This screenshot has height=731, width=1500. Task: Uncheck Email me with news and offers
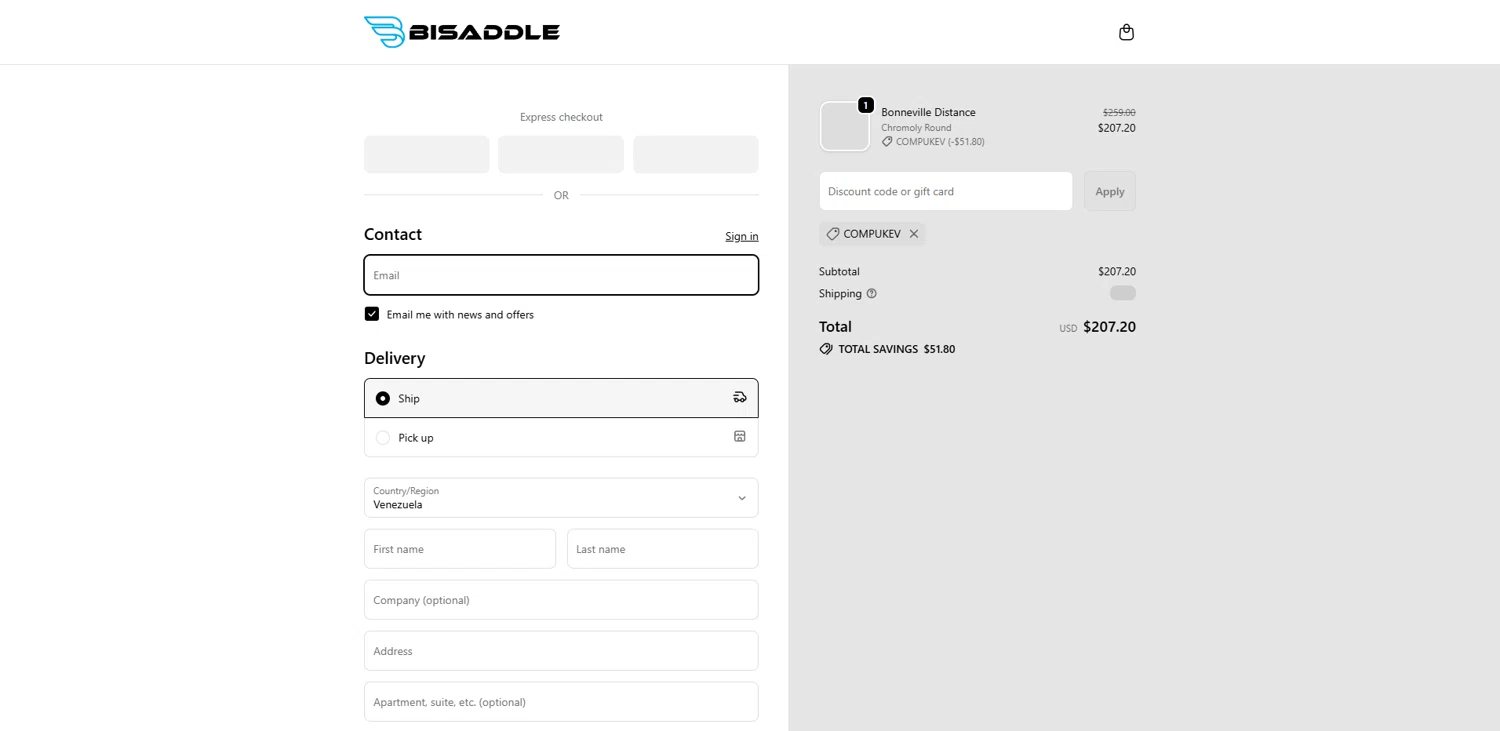[372, 314]
